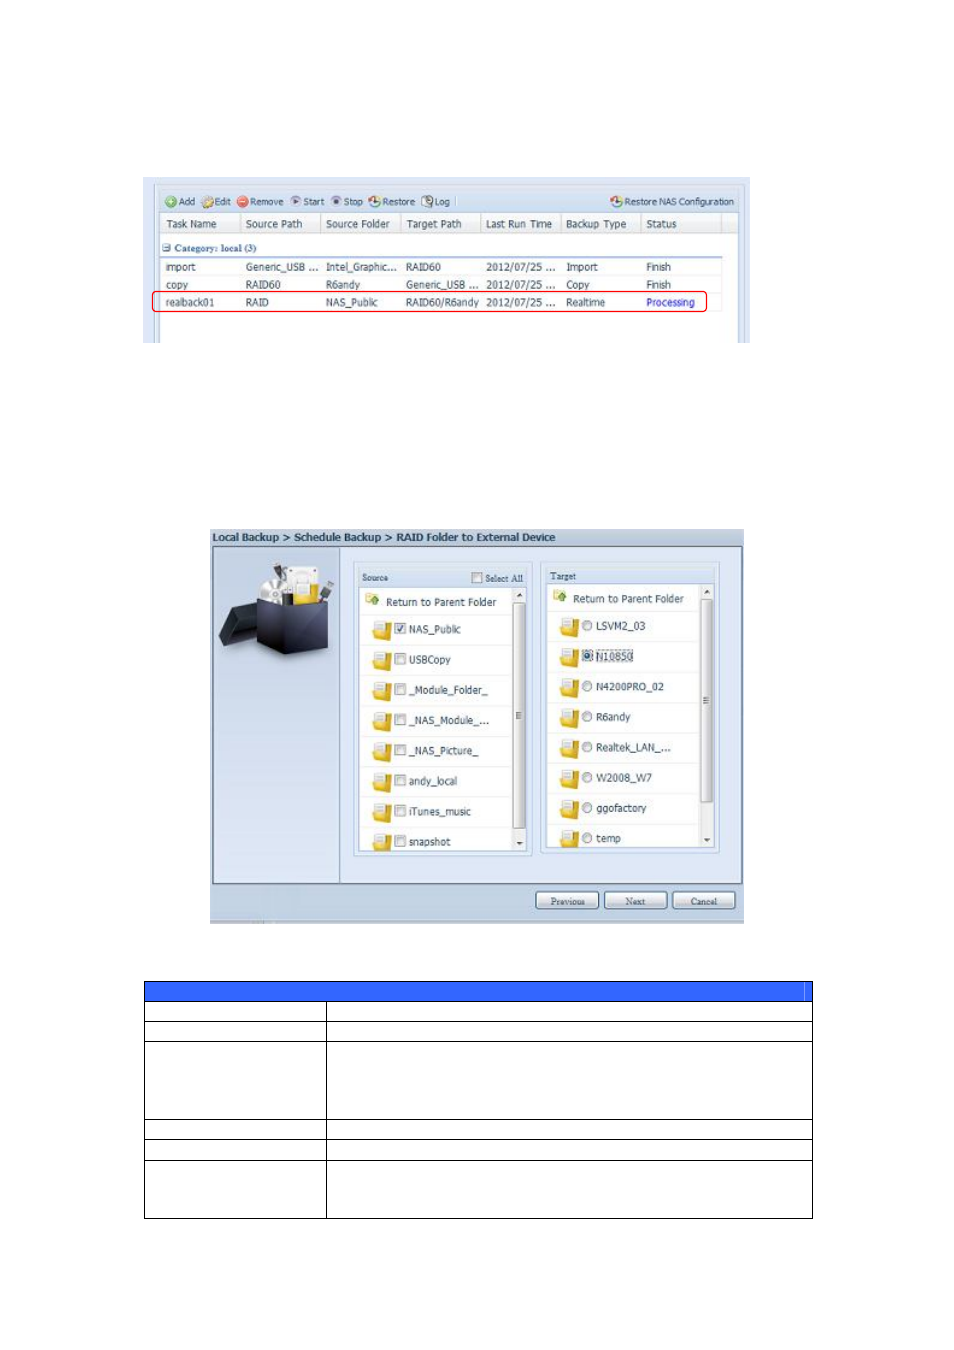Click the iTunes_music folder icon
Screen dimensions: 954x1350
(381, 812)
